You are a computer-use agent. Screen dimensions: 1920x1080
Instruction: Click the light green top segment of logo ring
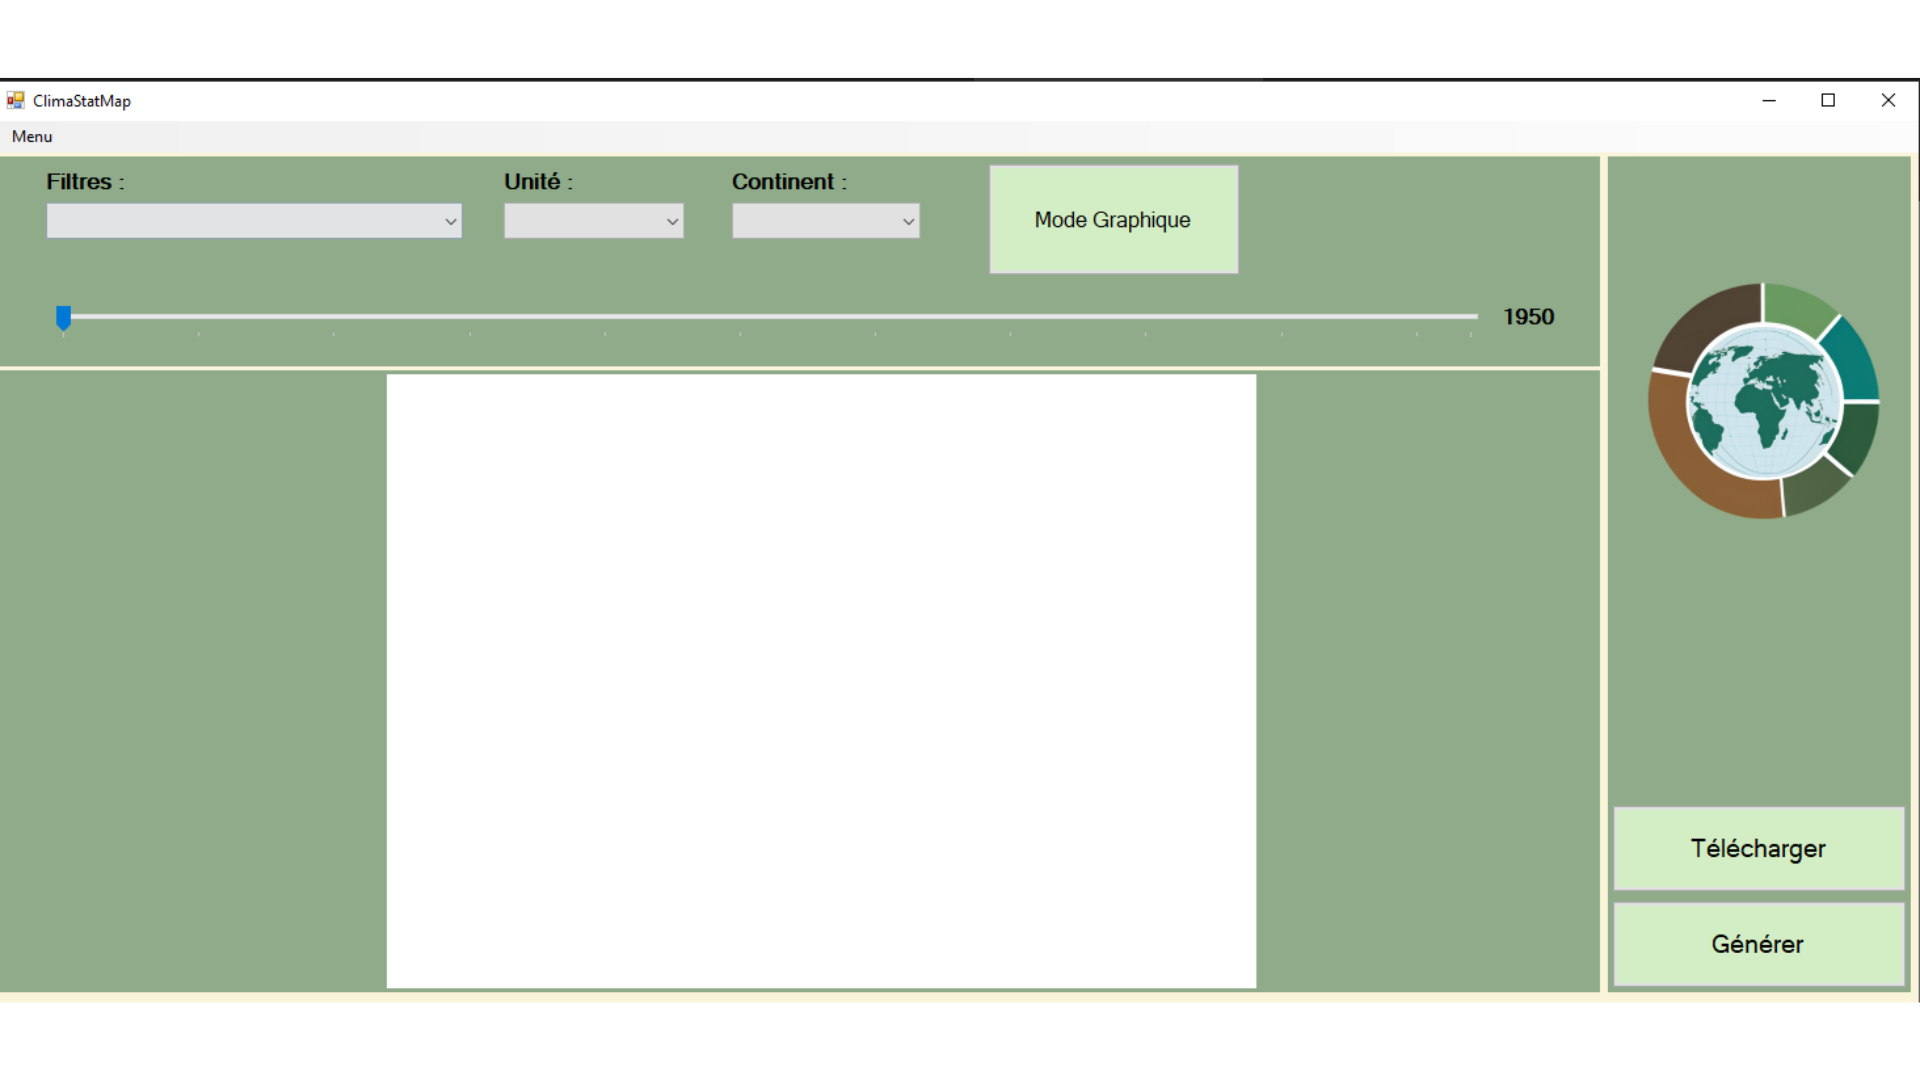[x=1796, y=304]
